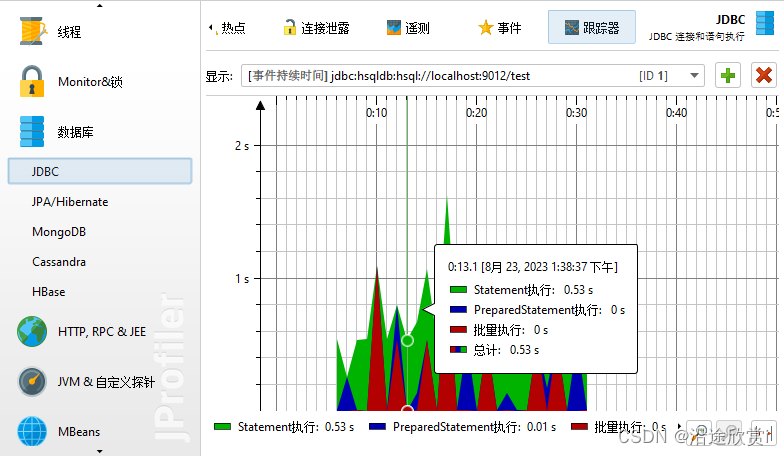Click the 0:10 time axis label

click(376, 113)
